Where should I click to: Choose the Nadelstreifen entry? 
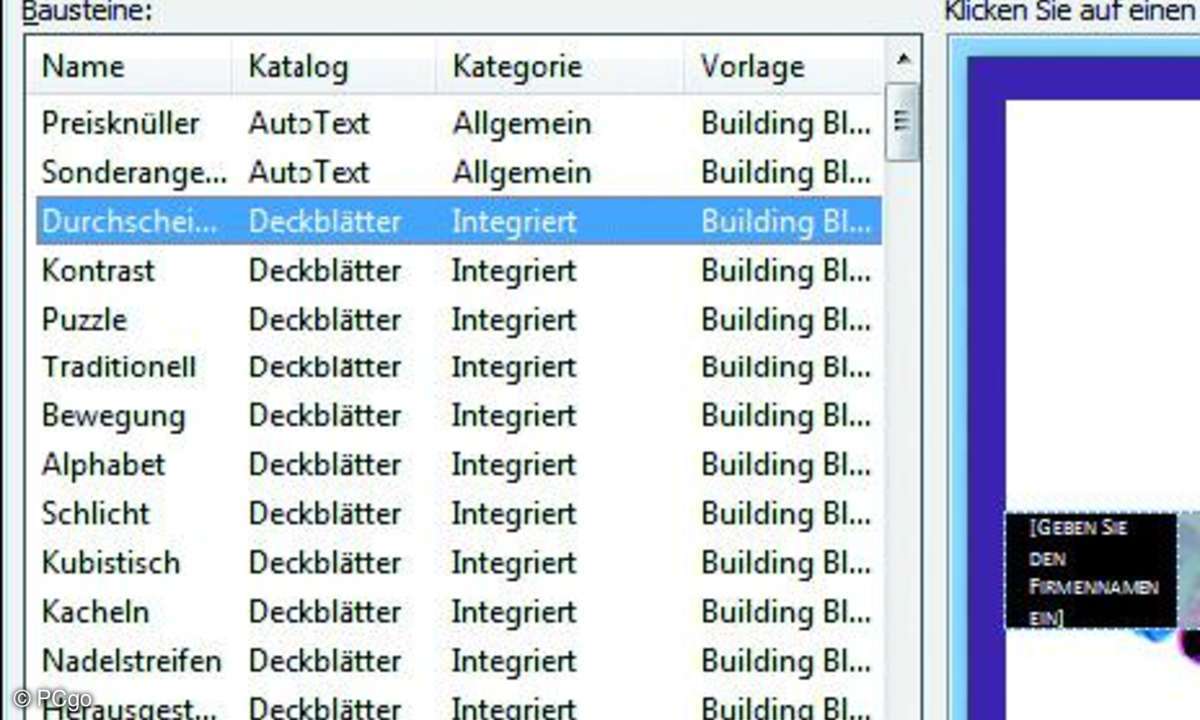(131, 661)
